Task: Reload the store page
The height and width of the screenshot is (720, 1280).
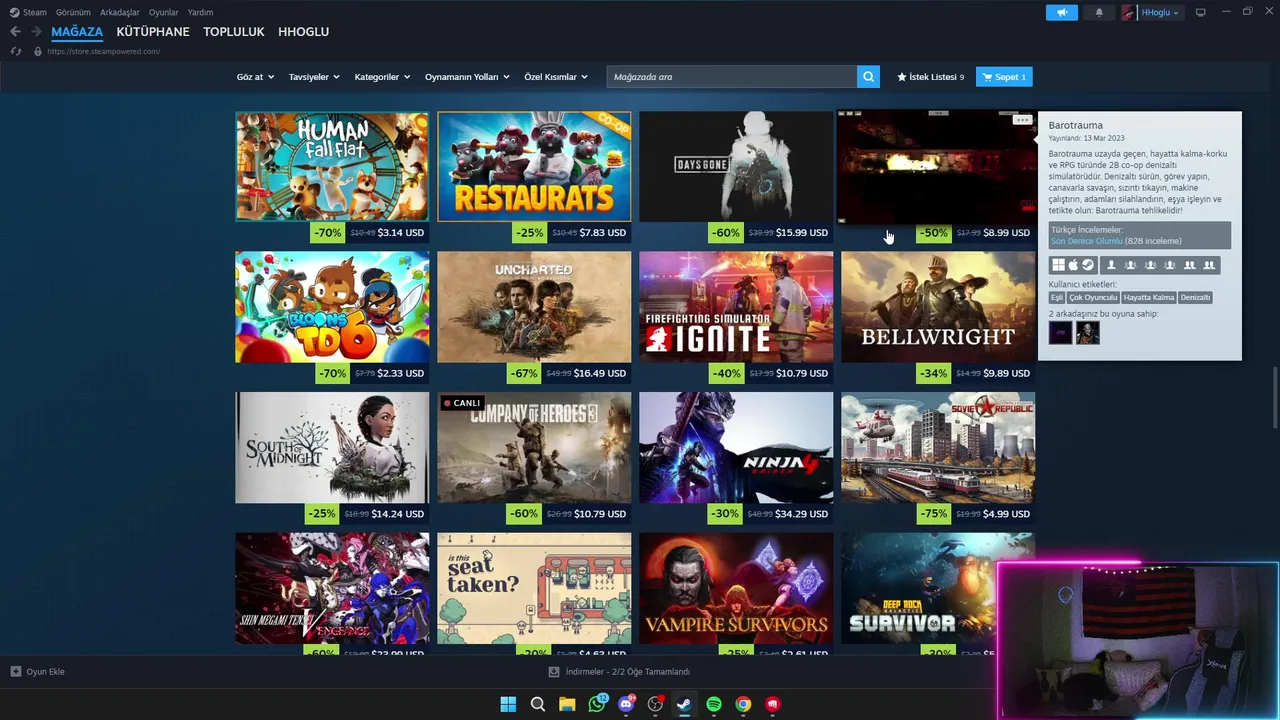Action: 15,51
